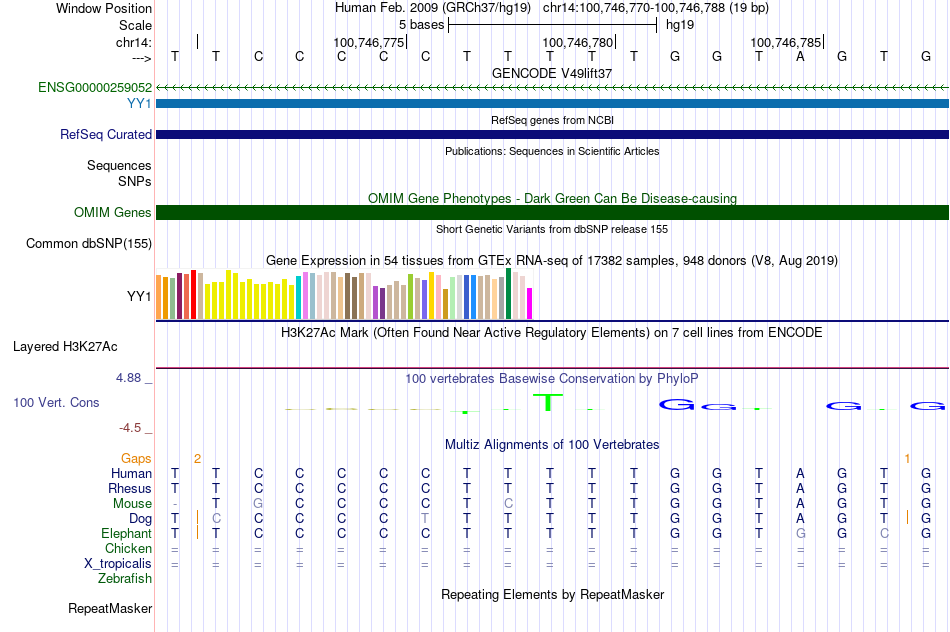The width and height of the screenshot is (950, 632).
Task: Click the YY1 GENCODE gene track label
Action: [x=139, y=104]
